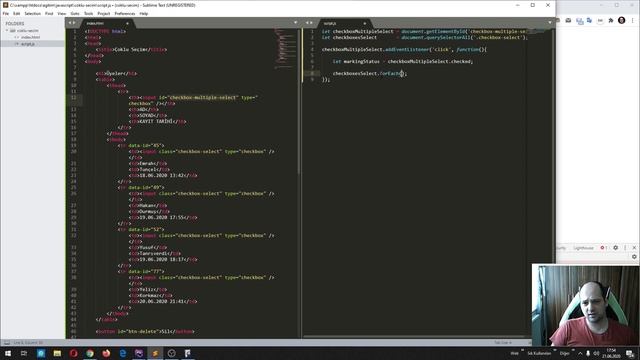Open the Tools menu
640x360 pixels.
(x=88, y=13)
